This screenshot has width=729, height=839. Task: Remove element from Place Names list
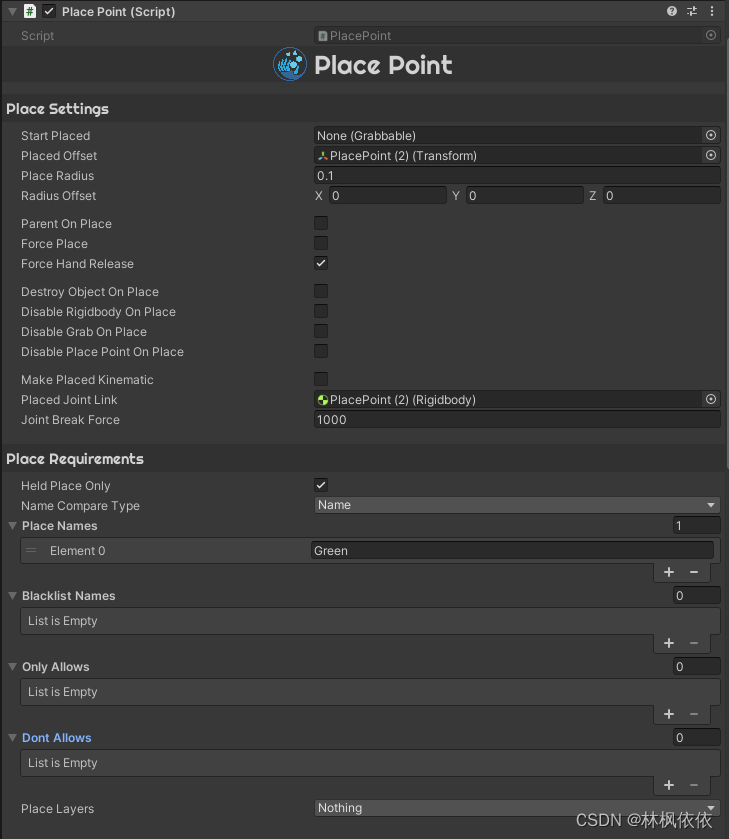(694, 572)
